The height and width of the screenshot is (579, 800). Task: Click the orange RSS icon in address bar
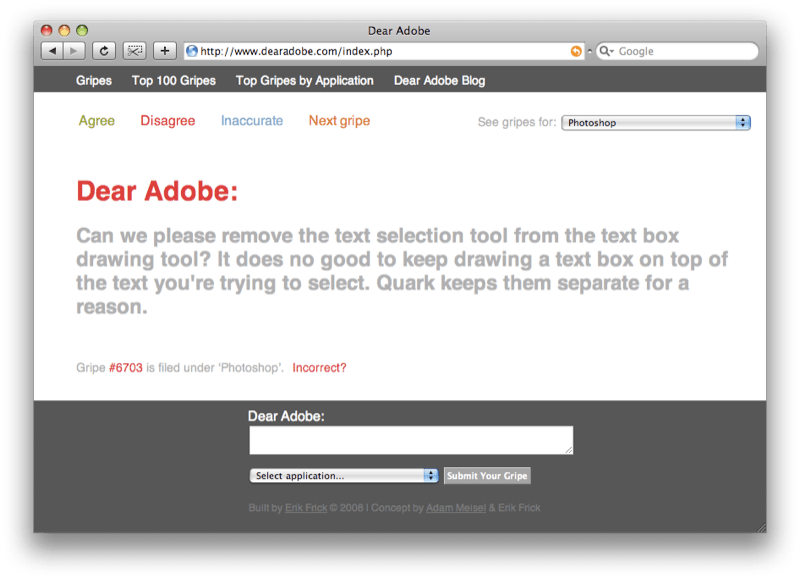coord(576,51)
